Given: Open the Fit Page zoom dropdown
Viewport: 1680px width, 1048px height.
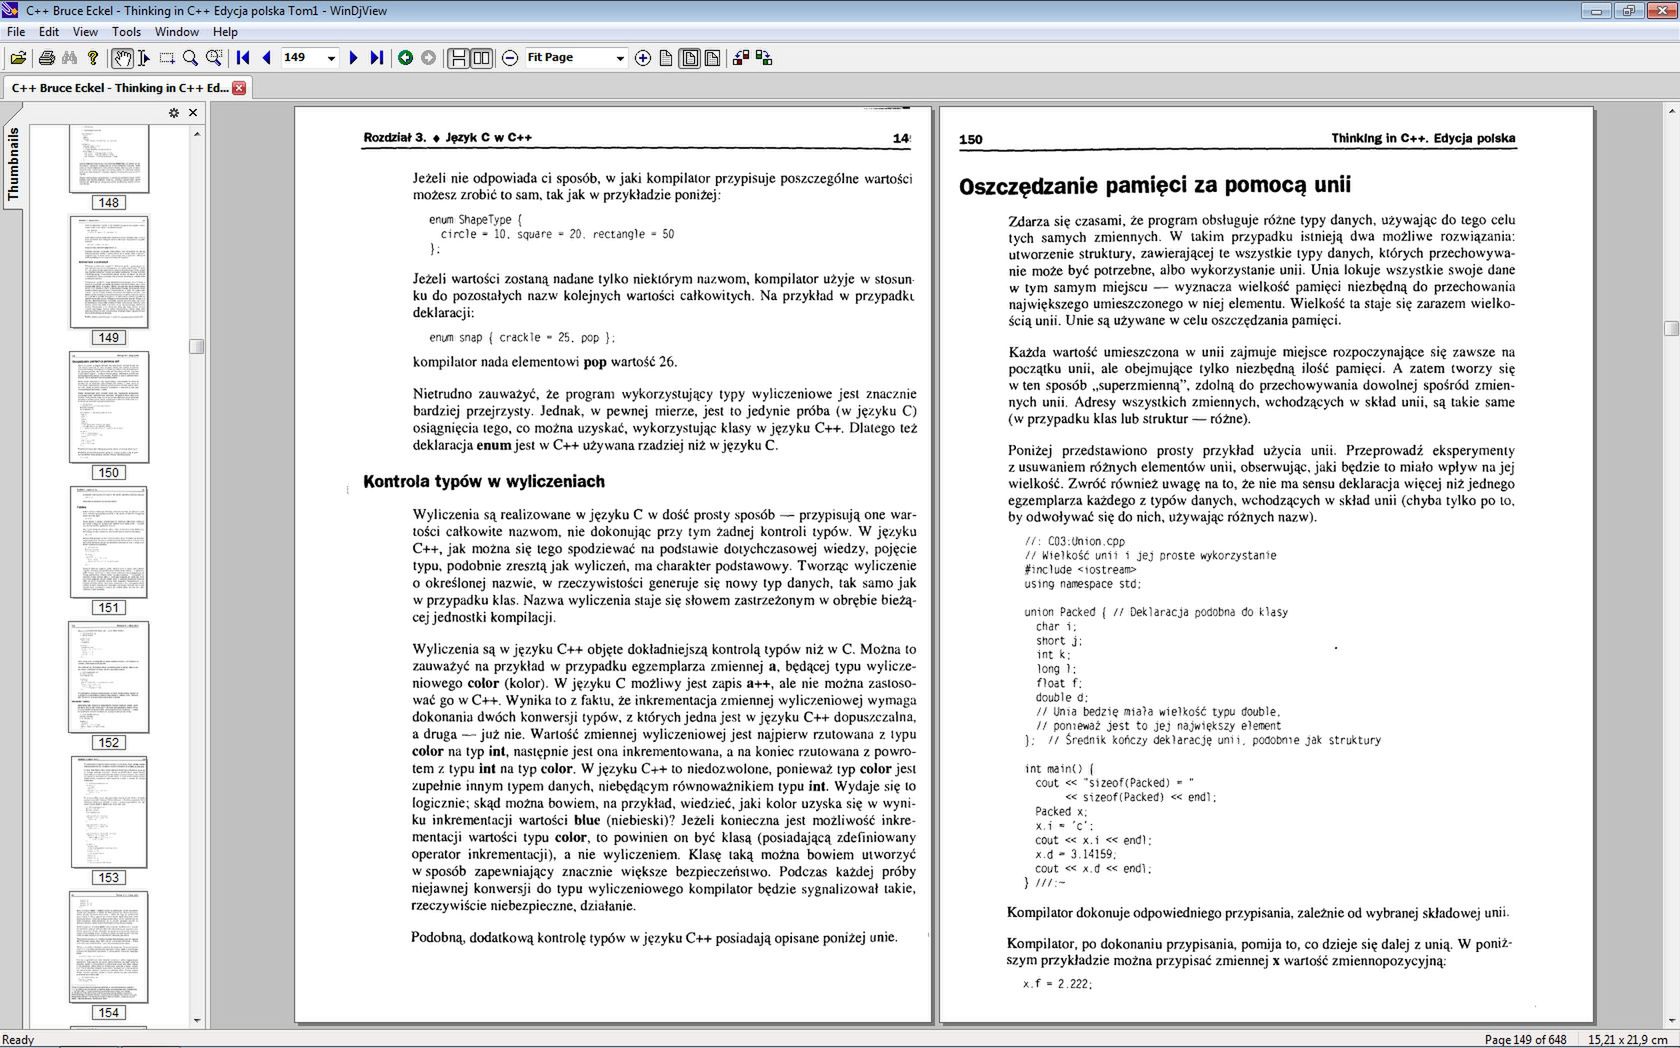Looking at the screenshot, I should click(619, 58).
